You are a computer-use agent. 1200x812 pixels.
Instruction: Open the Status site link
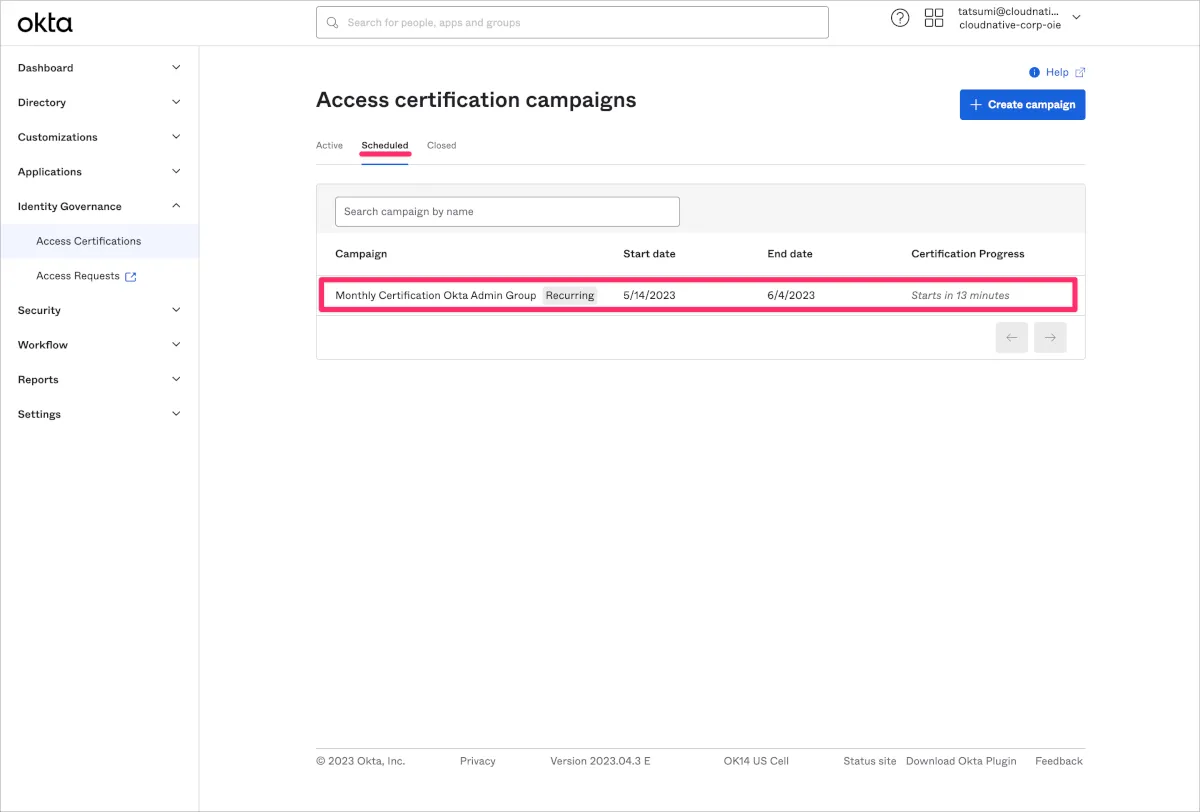click(x=869, y=761)
